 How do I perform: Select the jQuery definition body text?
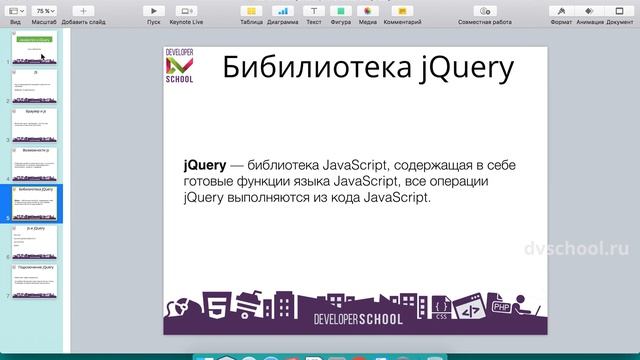349,181
